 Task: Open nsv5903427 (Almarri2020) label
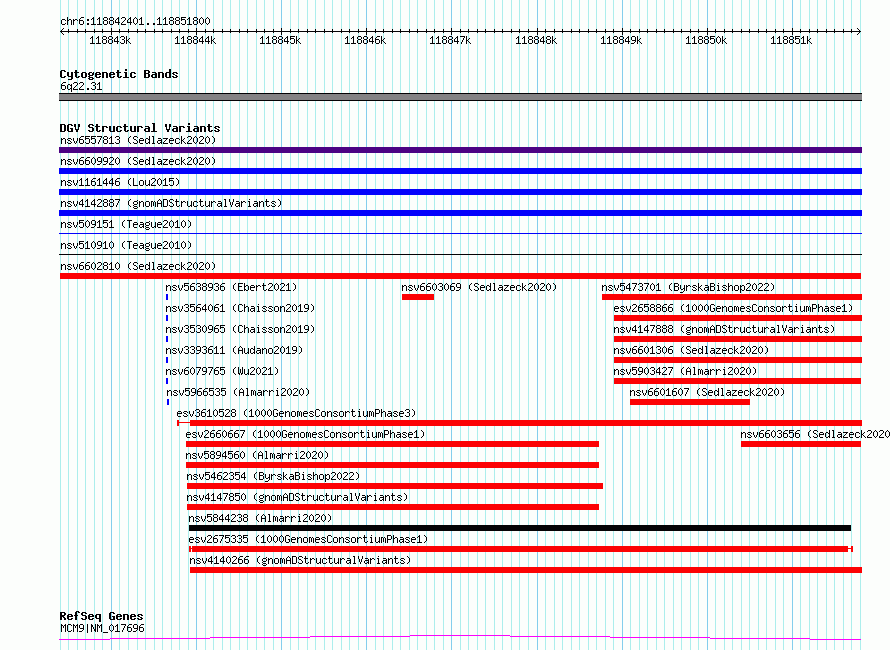pyautogui.click(x=685, y=371)
